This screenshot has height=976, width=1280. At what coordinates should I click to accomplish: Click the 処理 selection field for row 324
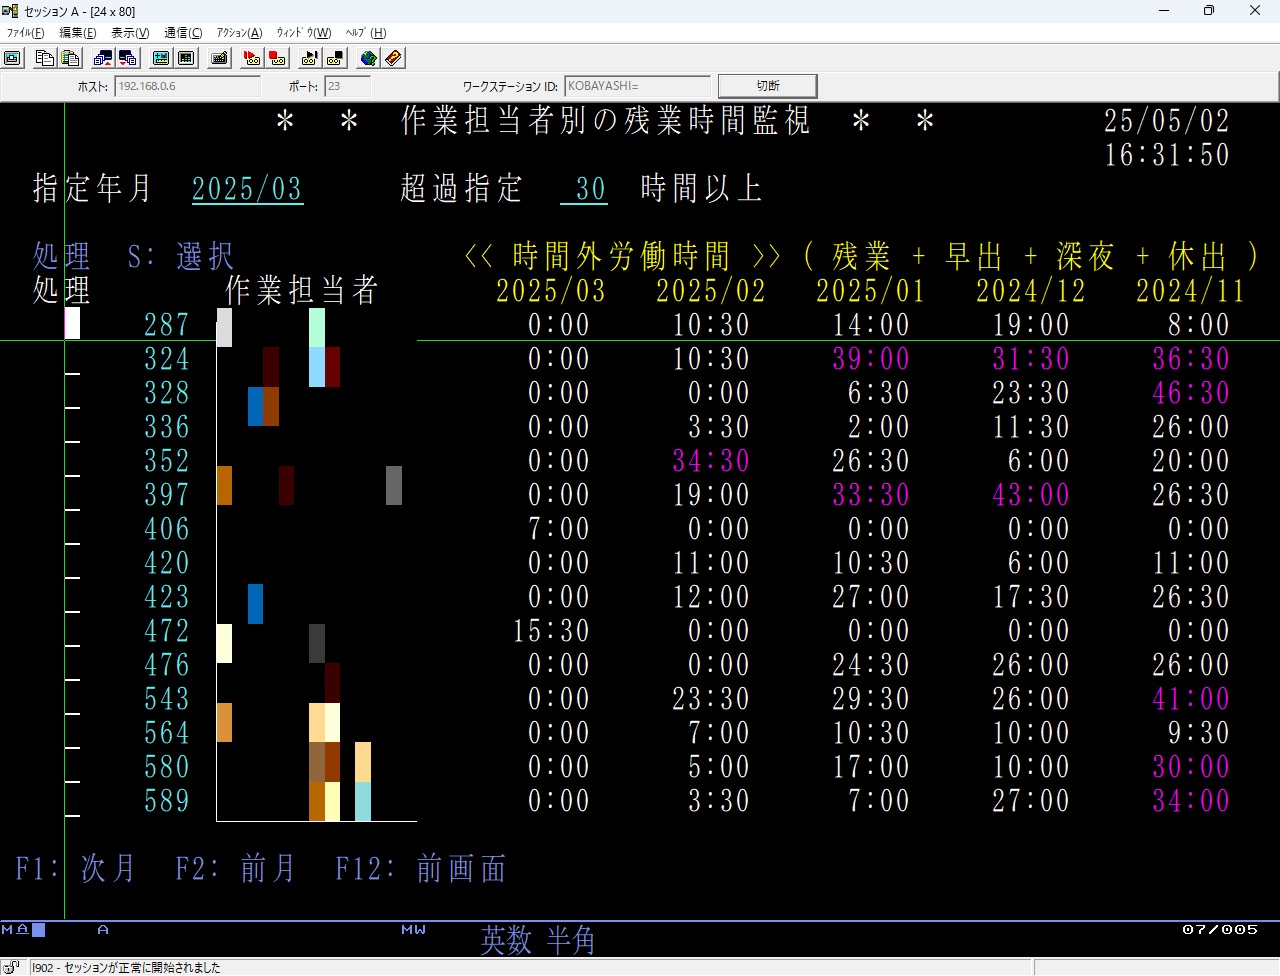(x=72, y=359)
